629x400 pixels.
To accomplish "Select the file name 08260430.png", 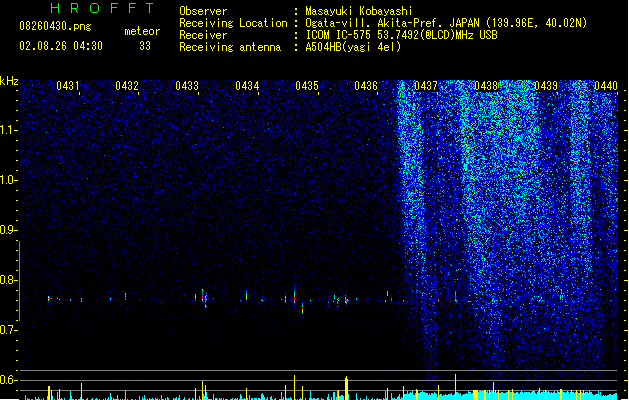I will click(55, 26).
